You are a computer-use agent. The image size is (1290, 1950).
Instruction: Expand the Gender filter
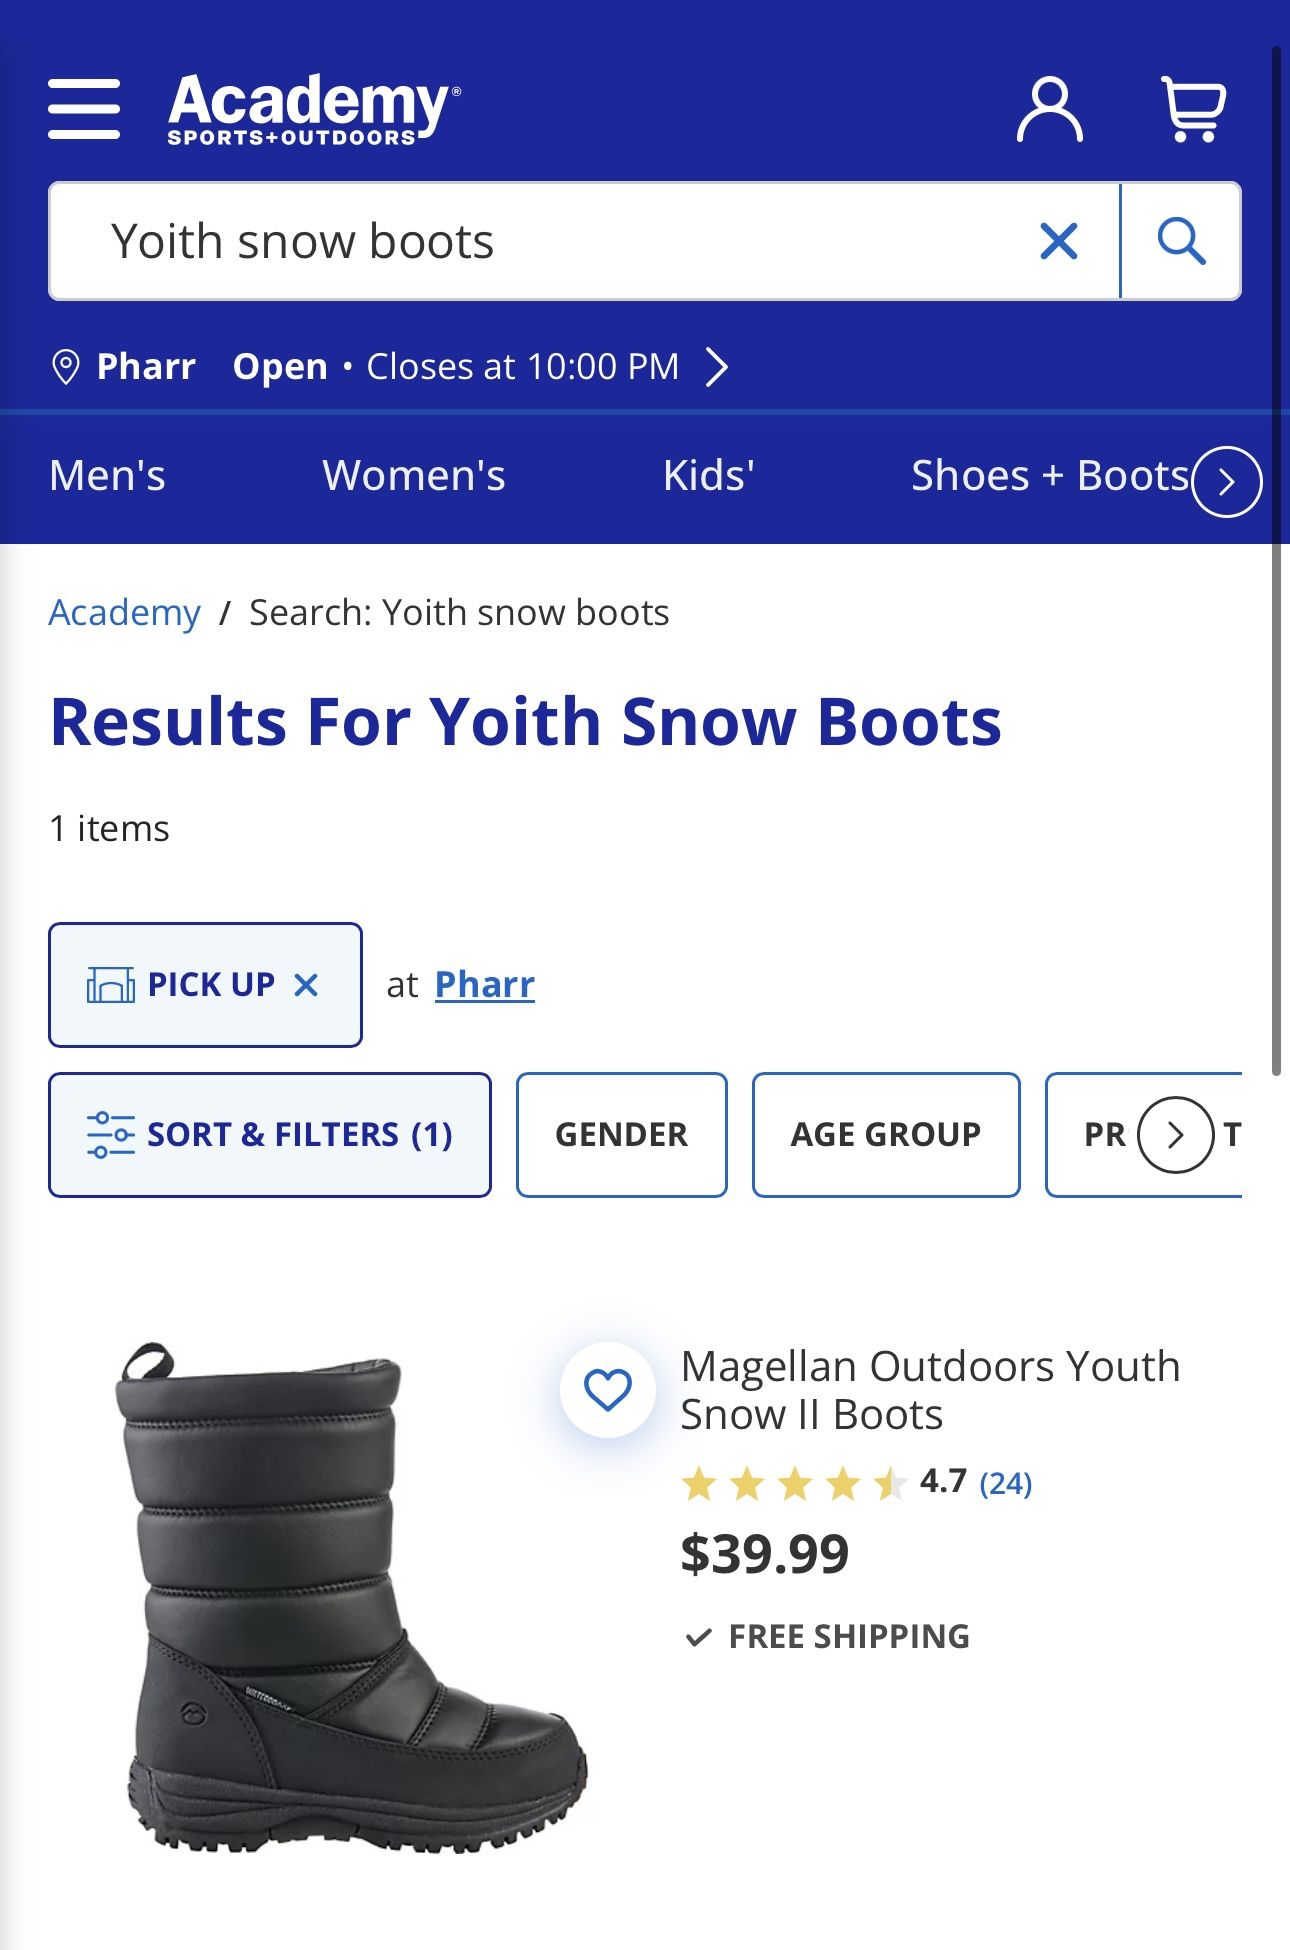click(621, 1135)
